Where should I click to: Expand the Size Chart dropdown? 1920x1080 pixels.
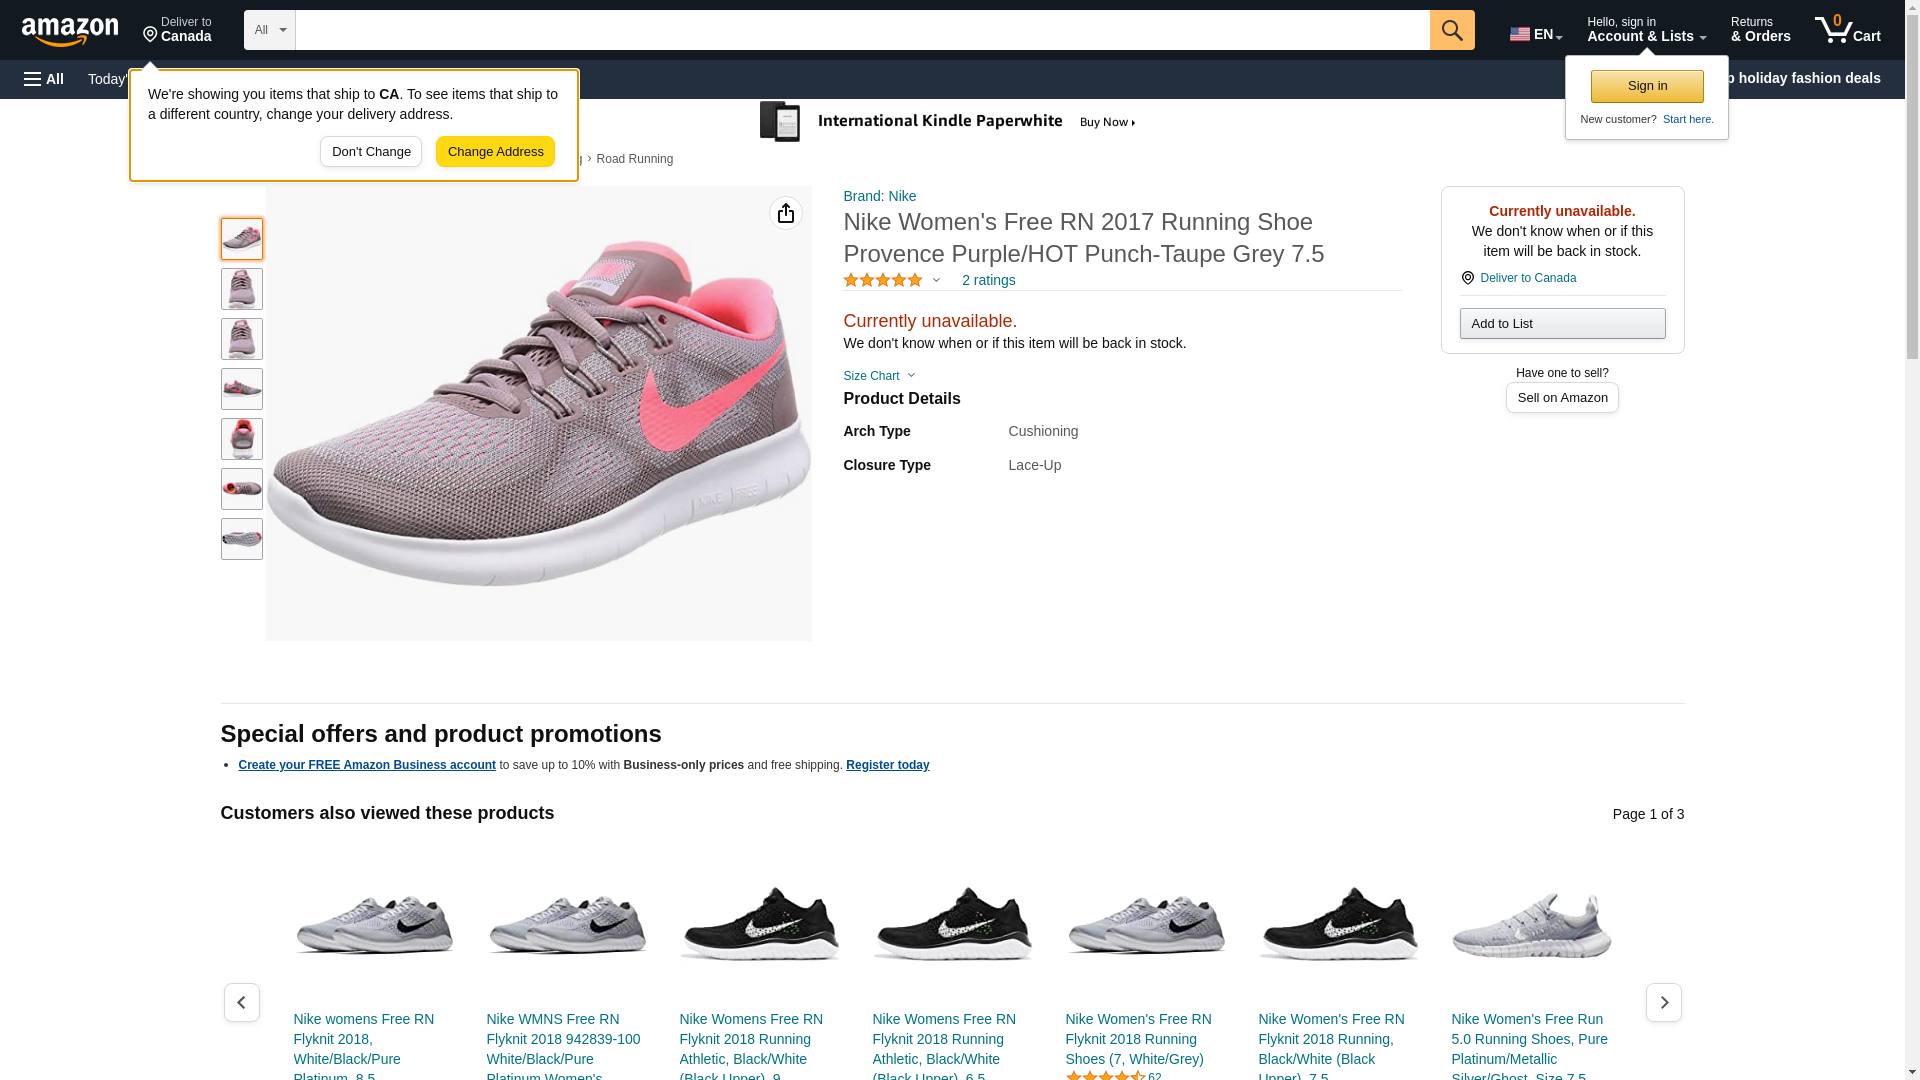(x=879, y=376)
